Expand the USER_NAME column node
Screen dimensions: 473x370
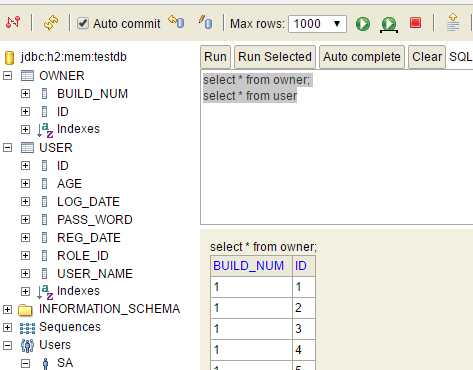click(25, 274)
